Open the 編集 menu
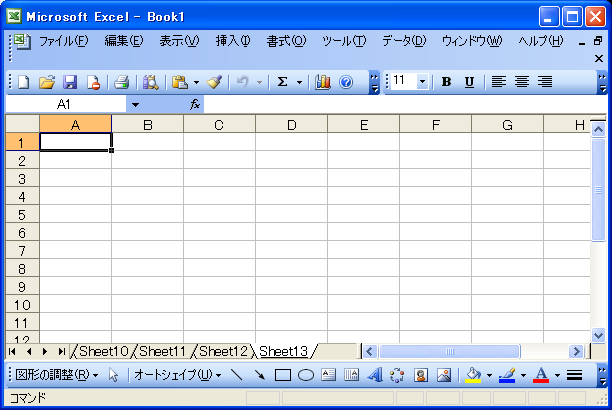The image size is (612, 410). pyautogui.click(x=124, y=41)
